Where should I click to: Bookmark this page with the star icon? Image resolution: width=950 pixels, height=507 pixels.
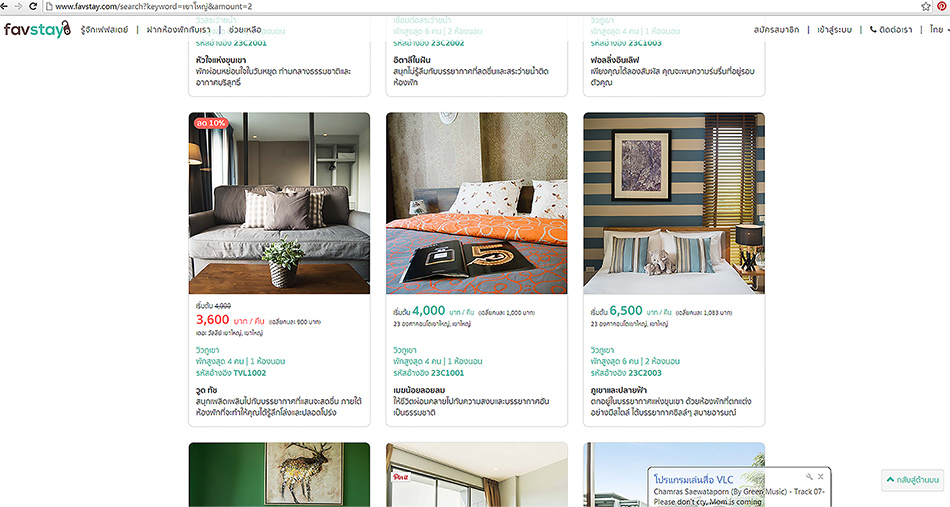(926, 6)
